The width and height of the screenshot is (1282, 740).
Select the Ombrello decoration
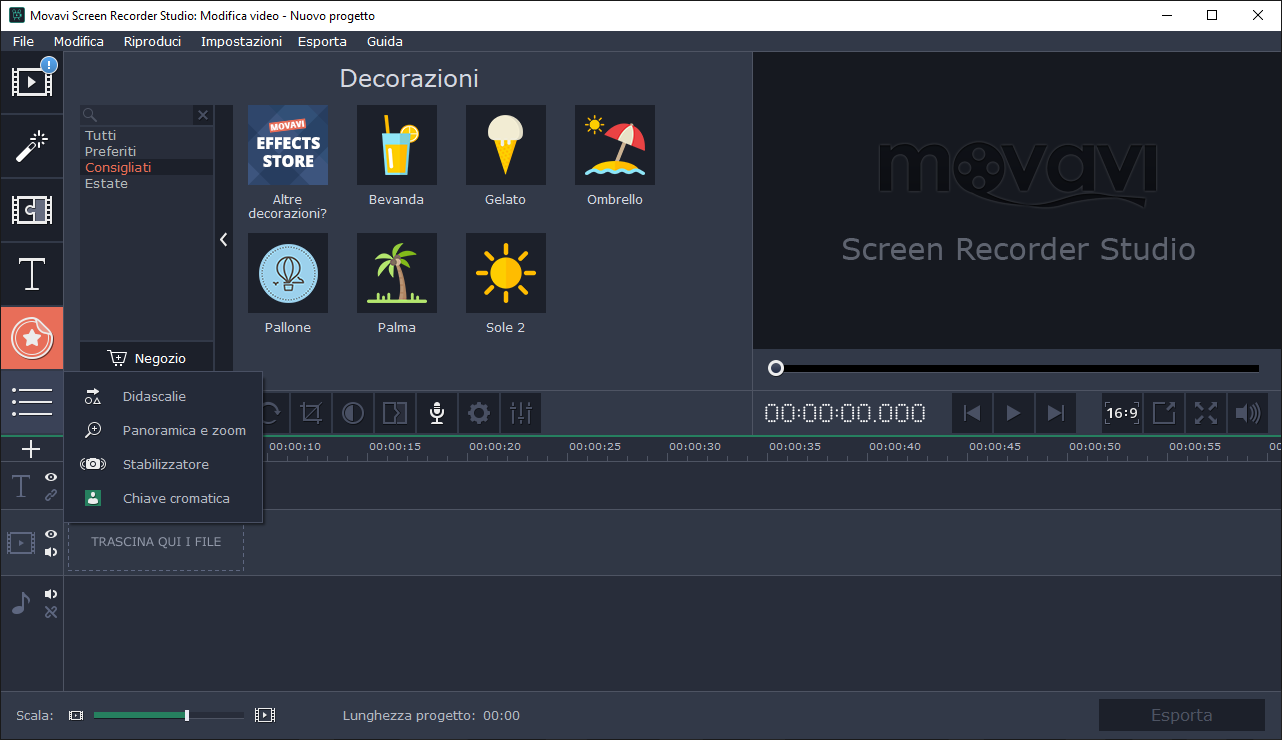click(x=615, y=145)
